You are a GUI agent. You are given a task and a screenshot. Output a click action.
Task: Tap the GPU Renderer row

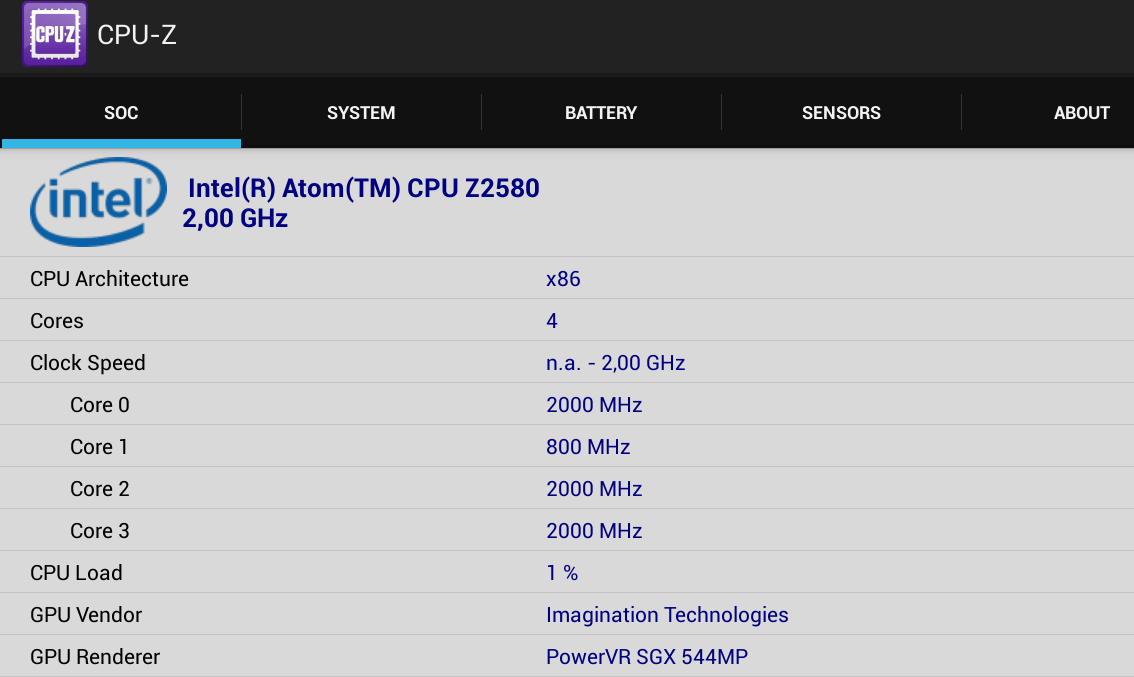coord(567,657)
